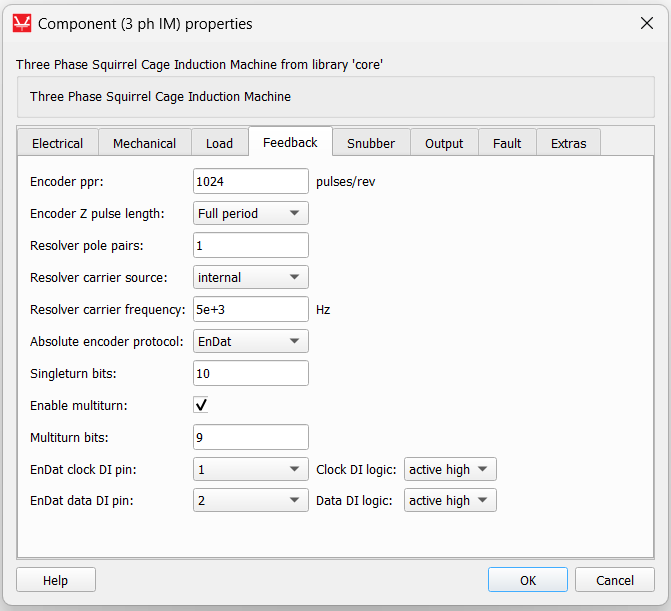Screen dimensions: 671x611
Task: Expand the Data DI logic dropdown
Action: 449,500
